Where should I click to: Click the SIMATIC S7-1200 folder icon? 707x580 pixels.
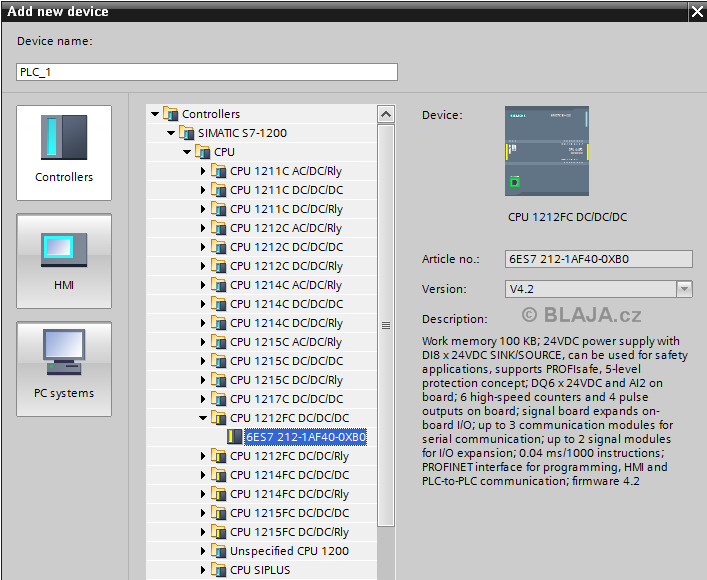187,133
